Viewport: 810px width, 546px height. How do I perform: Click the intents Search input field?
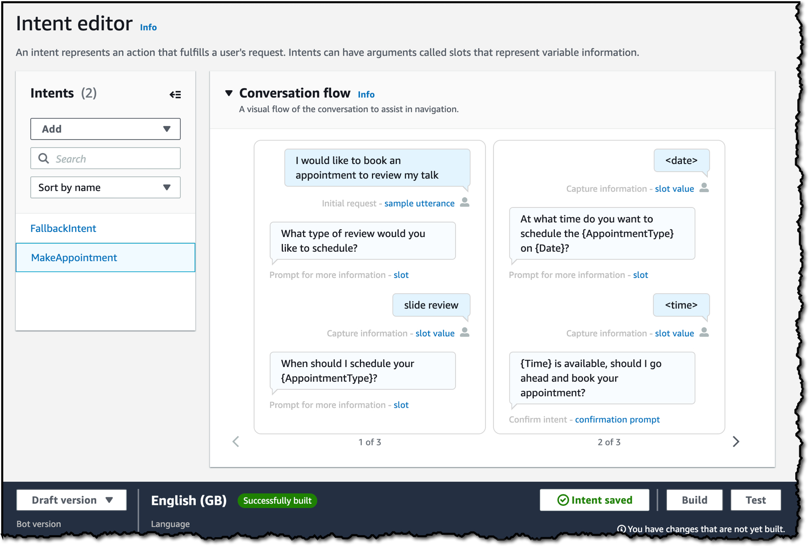coord(112,158)
